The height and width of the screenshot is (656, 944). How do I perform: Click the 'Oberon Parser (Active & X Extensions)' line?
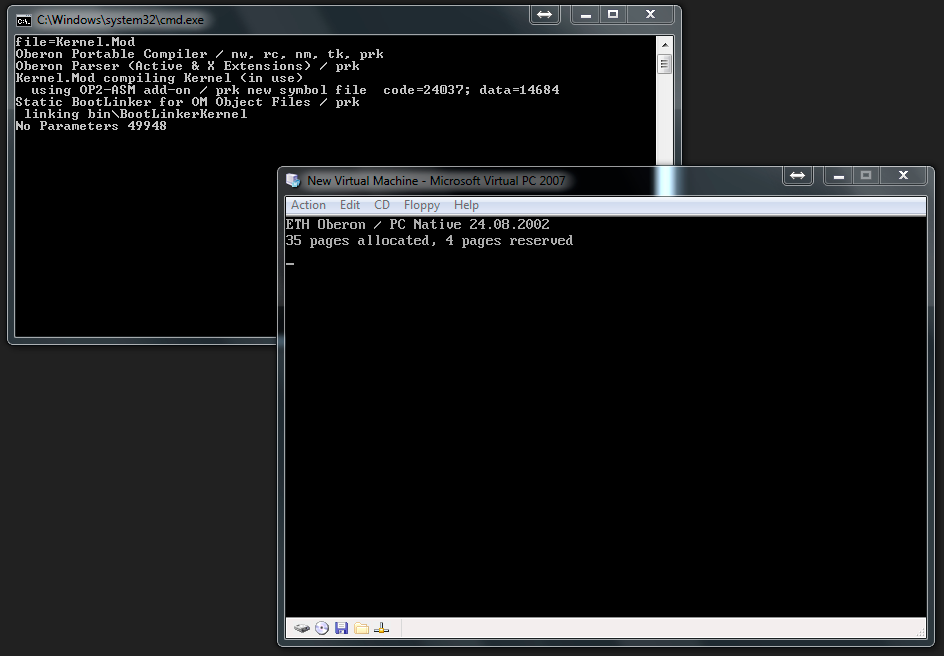pyautogui.click(x=187, y=66)
